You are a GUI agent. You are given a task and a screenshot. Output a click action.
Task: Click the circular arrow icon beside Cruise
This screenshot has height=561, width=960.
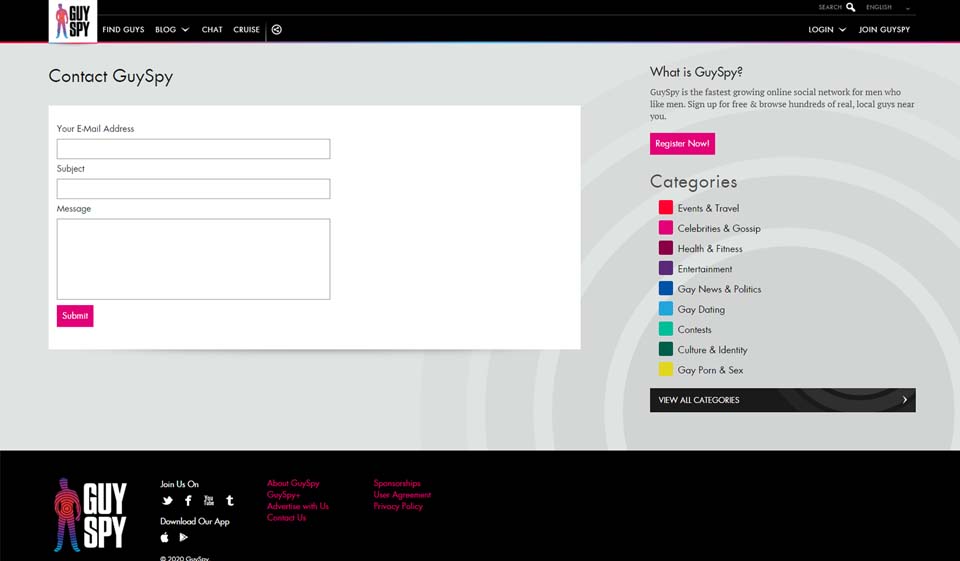277,30
